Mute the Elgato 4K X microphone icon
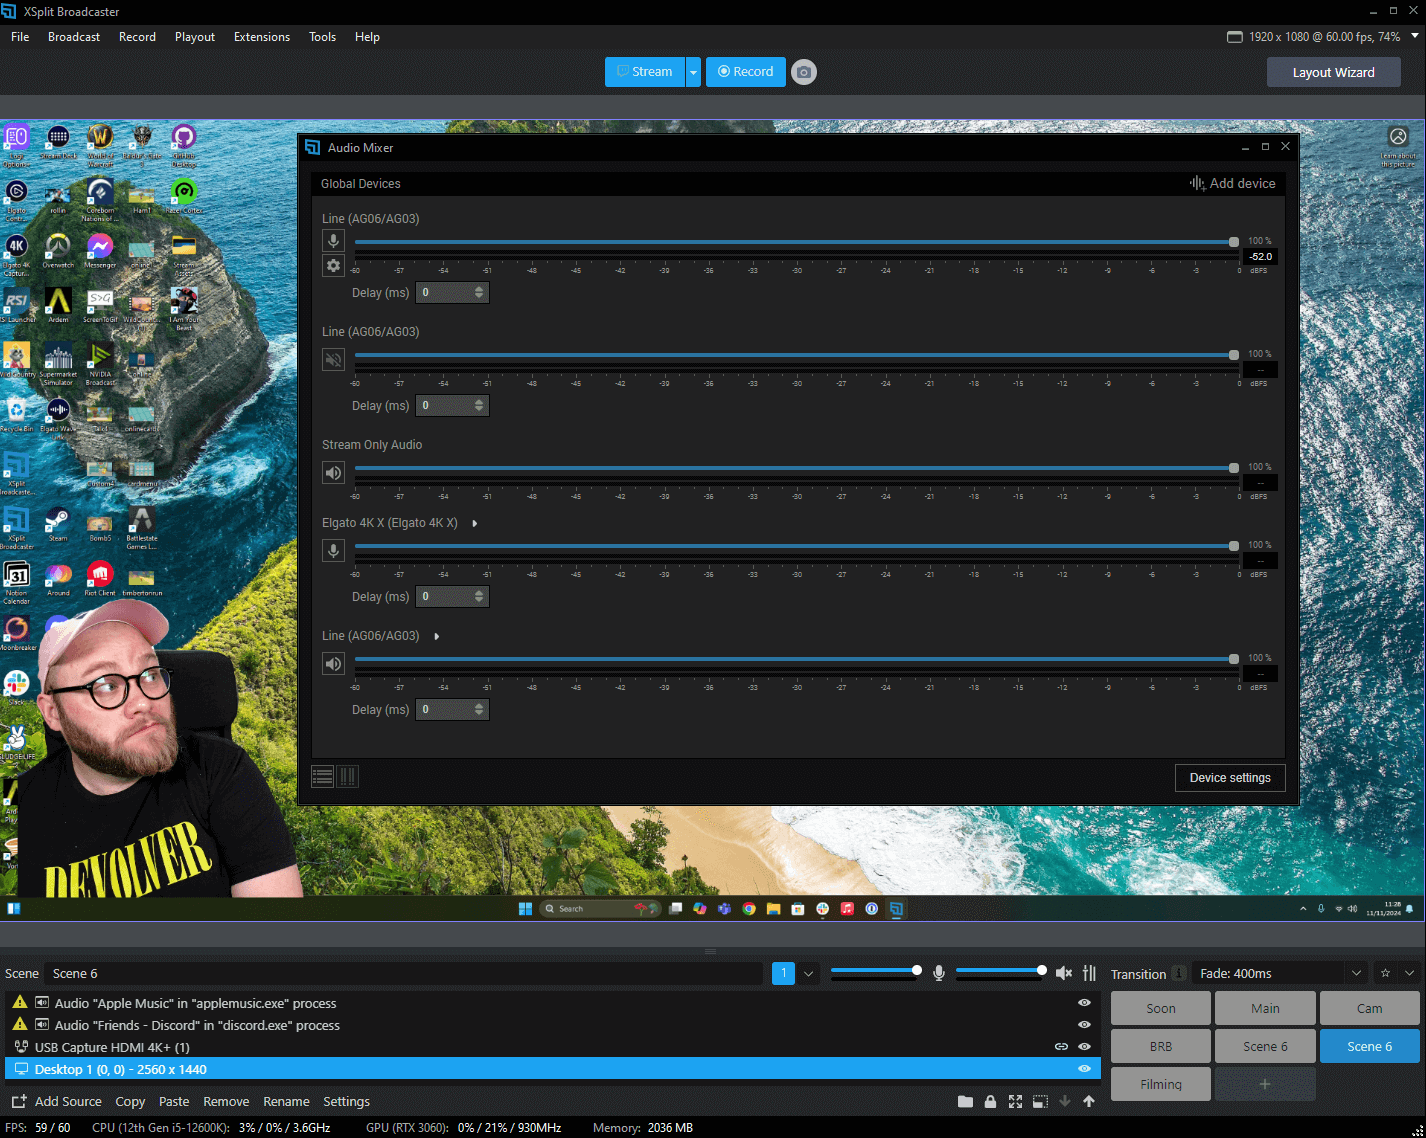The height and width of the screenshot is (1138, 1426). [334, 551]
